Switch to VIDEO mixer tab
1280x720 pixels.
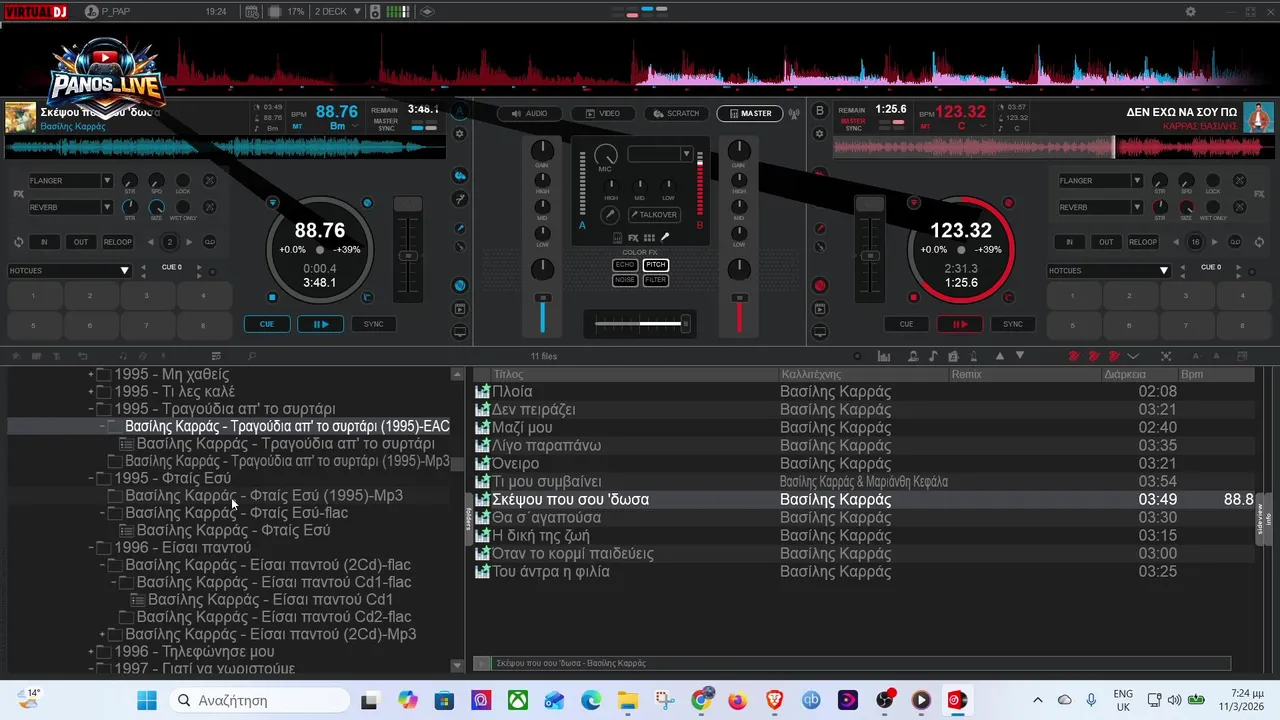[602, 113]
